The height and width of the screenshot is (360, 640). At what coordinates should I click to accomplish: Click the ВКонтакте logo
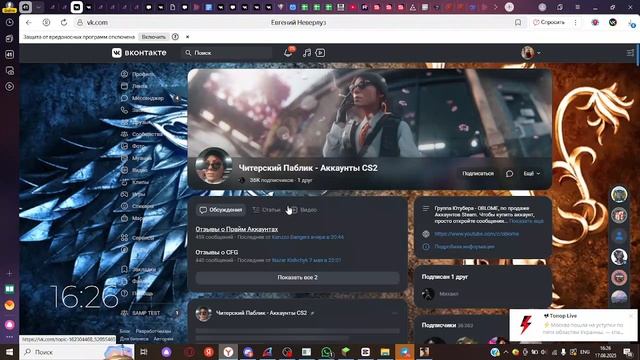pyautogui.click(x=139, y=53)
